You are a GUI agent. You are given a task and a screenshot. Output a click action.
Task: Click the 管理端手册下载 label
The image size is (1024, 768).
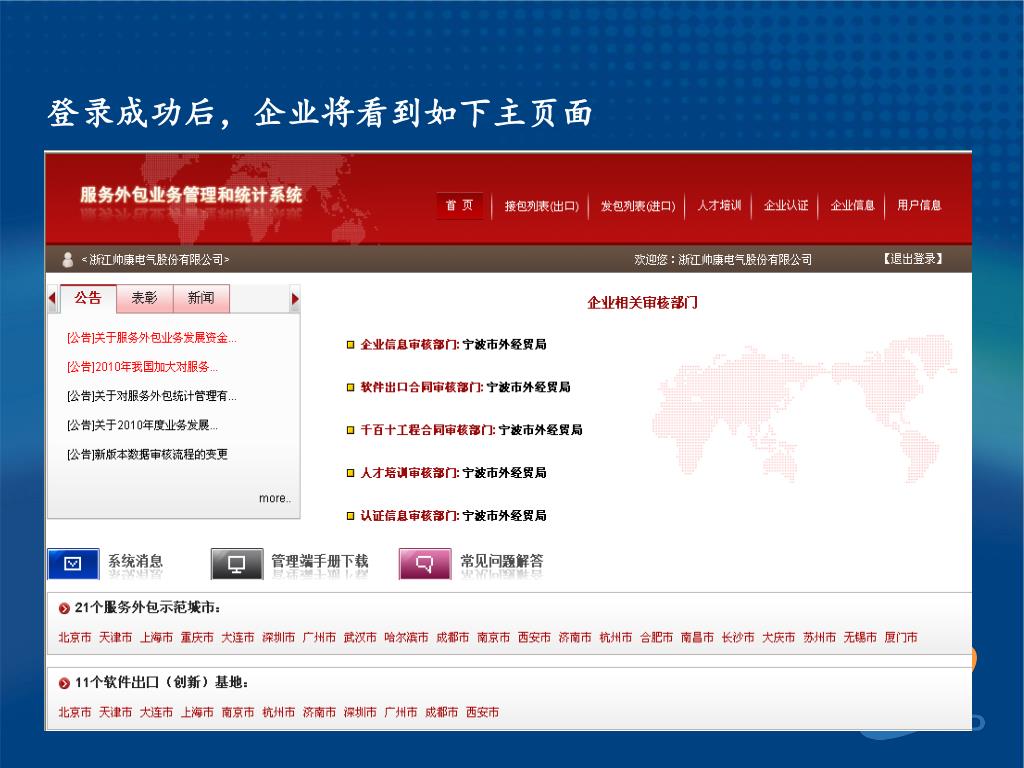[x=320, y=561]
